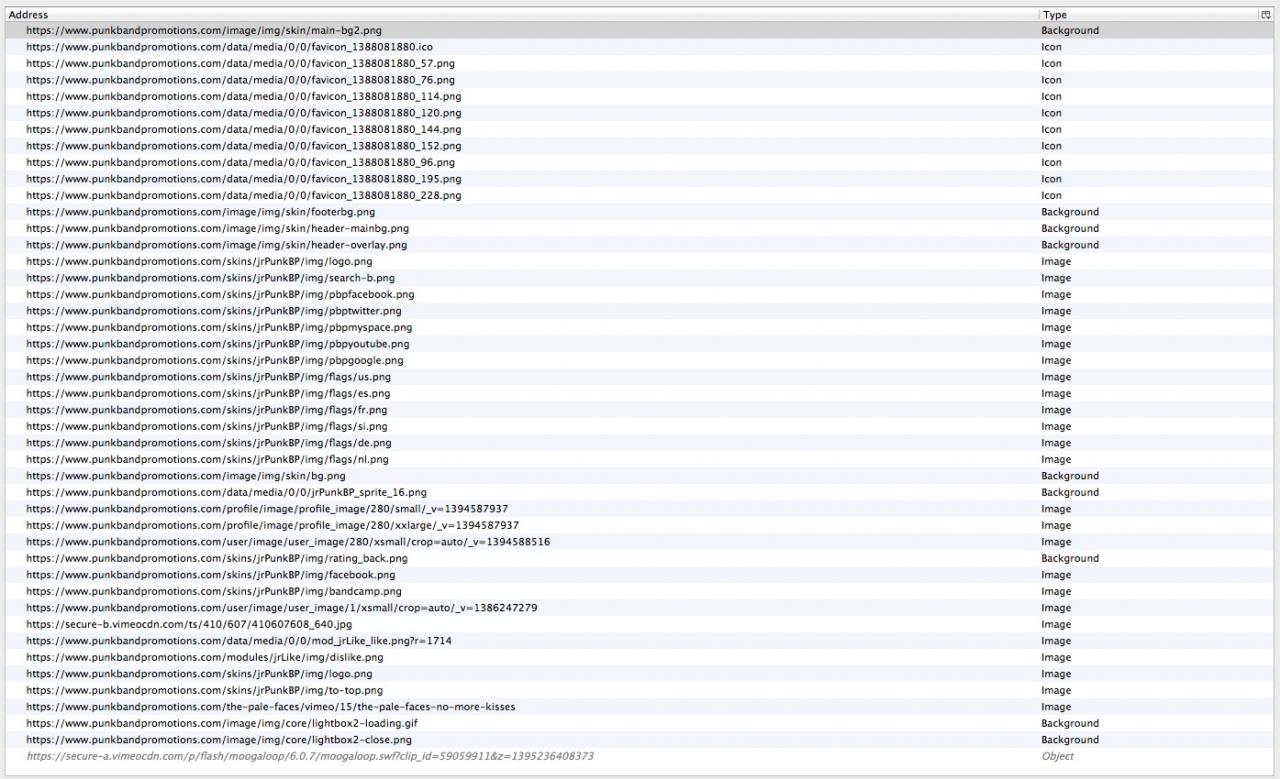Click the favicon_1388081880_96.png entry
This screenshot has width=1280, height=779.
coord(640,163)
